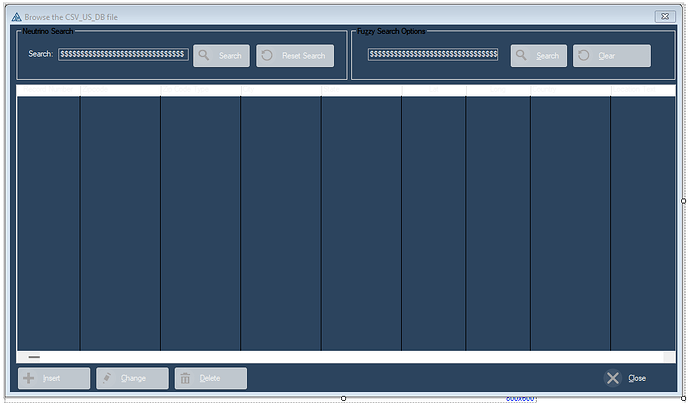Focus the Neutrino Search text field
The width and height of the screenshot is (690, 403).
(x=122, y=55)
